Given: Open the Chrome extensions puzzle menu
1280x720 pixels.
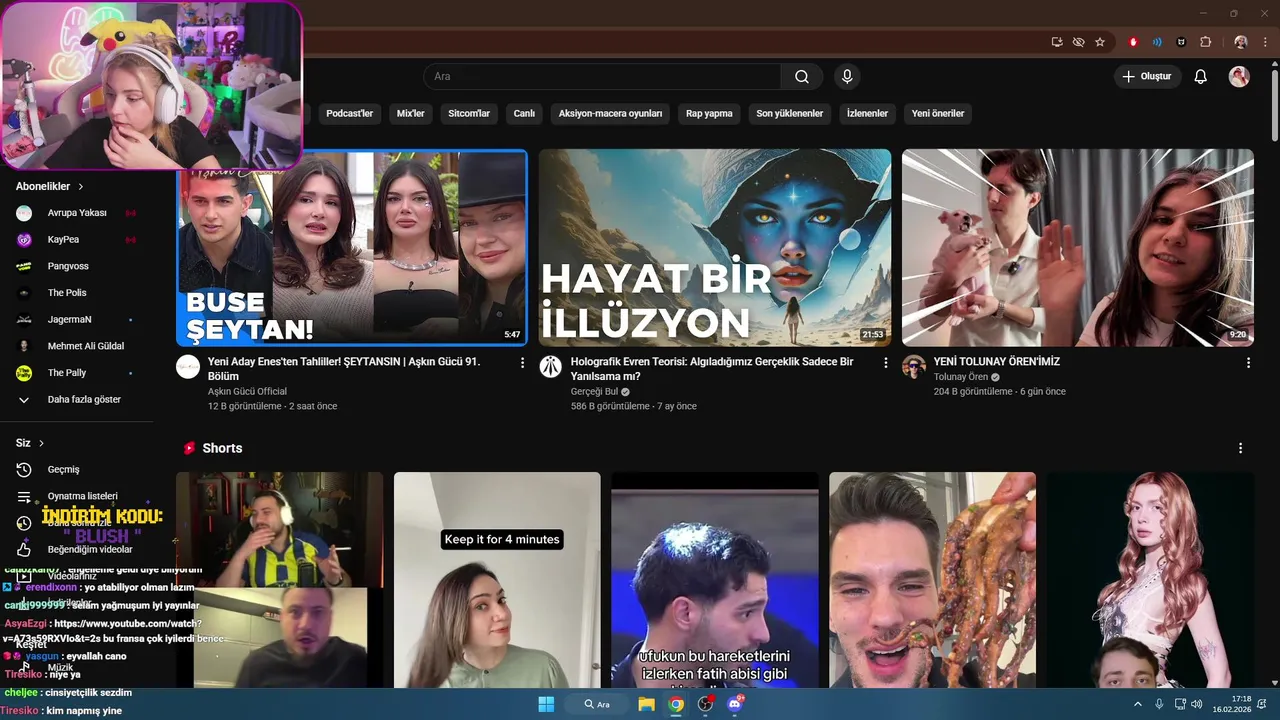Looking at the screenshot, I should [1205, 42].
